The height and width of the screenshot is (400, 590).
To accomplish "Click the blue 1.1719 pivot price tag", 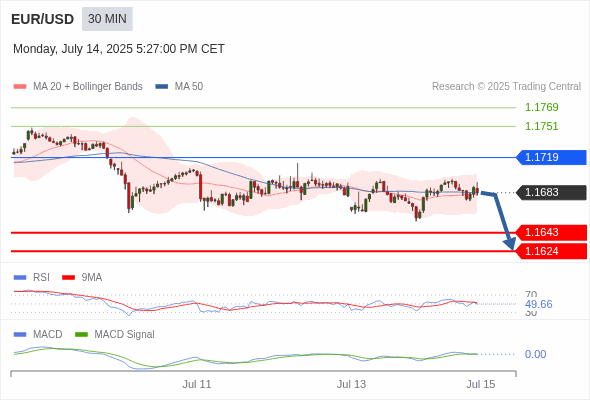I will (x=551, y=157).
